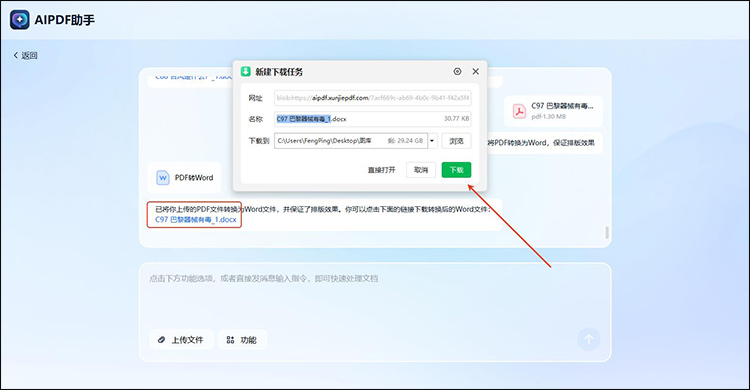Click 直接打开 to open directly
The width and height of the screenshot is (750, 390).
382,170
